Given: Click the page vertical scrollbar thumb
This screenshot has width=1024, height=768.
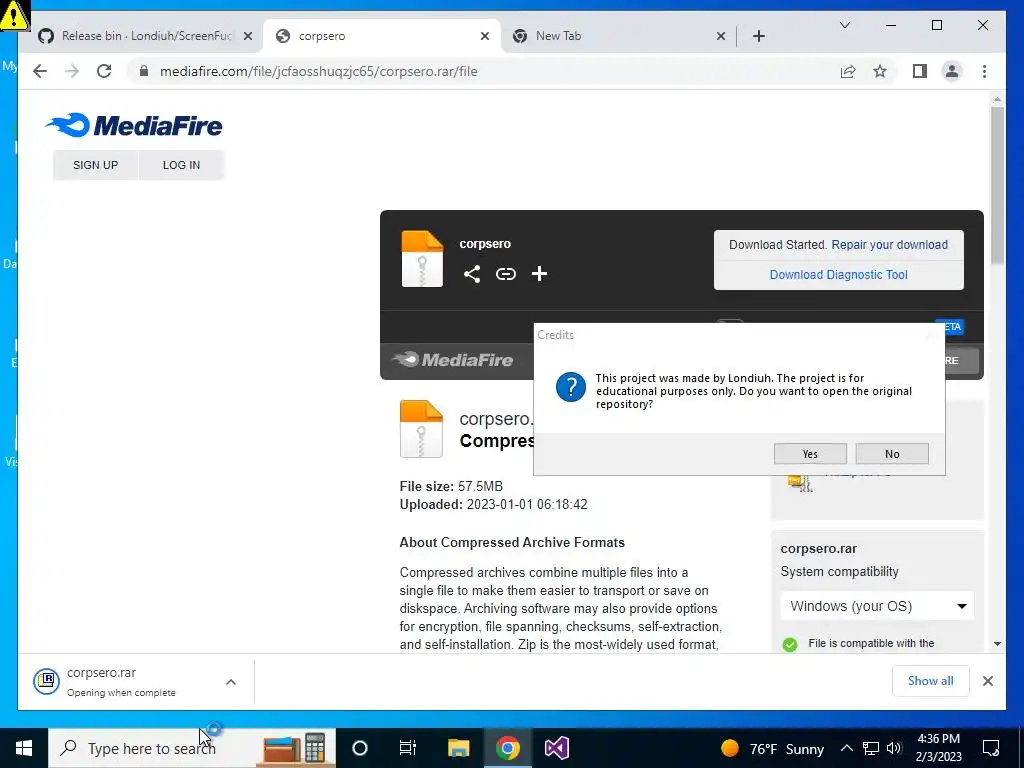Looking at the screenshot, I should (997, 185).
